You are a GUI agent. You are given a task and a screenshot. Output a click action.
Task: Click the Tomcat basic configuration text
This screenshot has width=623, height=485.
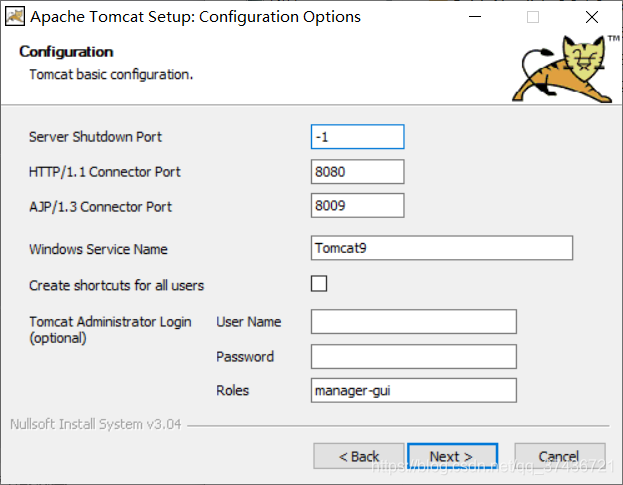click(x=111, y=75)
